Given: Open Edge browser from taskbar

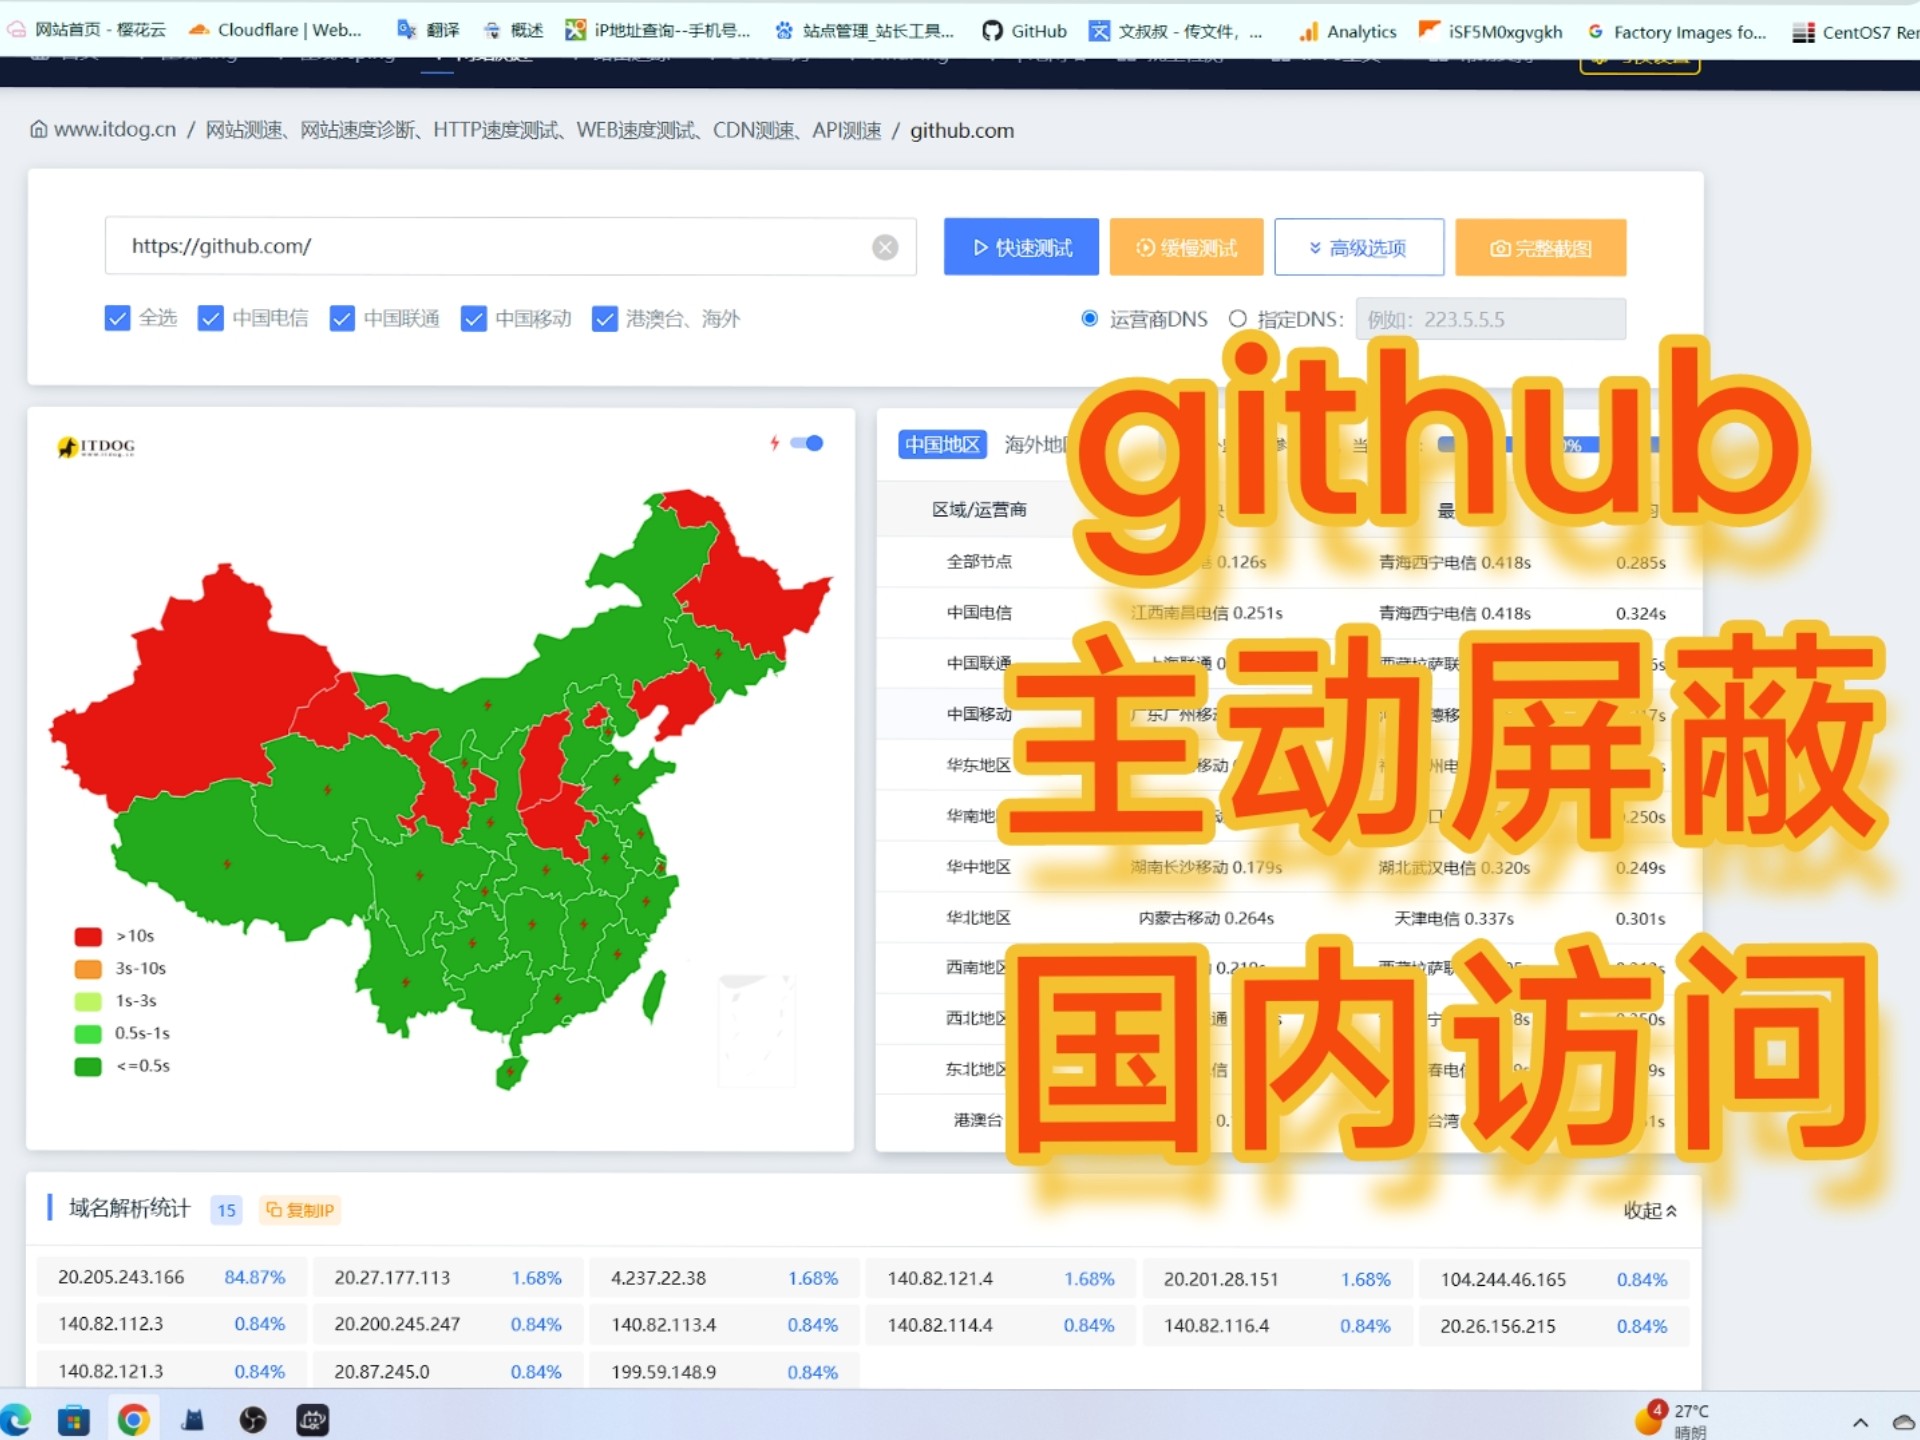Looking at the screenshot, I should tap(16, 1419).
